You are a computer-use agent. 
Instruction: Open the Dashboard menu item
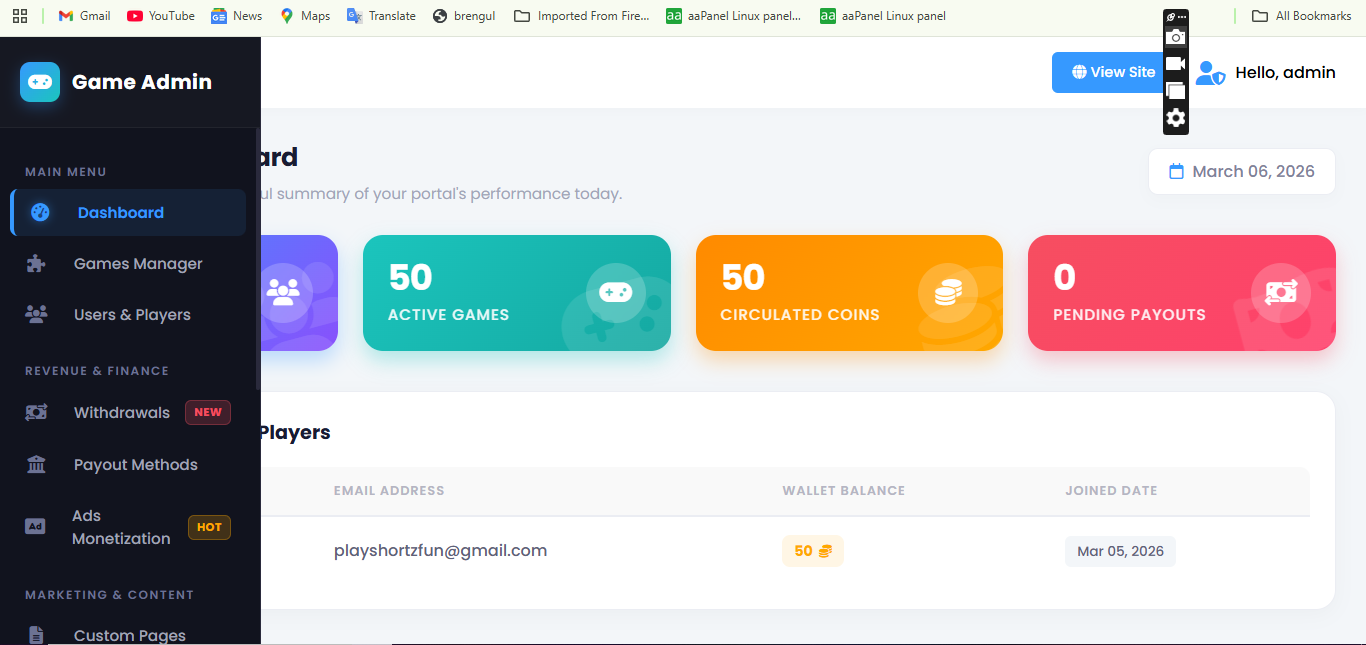tap(120, 213)
